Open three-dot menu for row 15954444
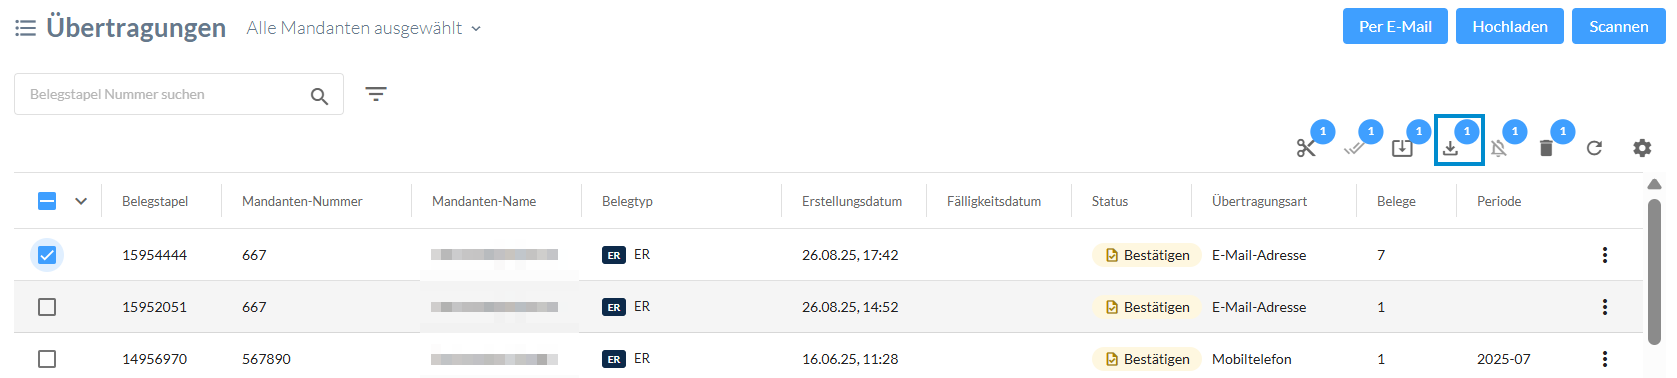 pyautogui.click(x=1605, y=255)
